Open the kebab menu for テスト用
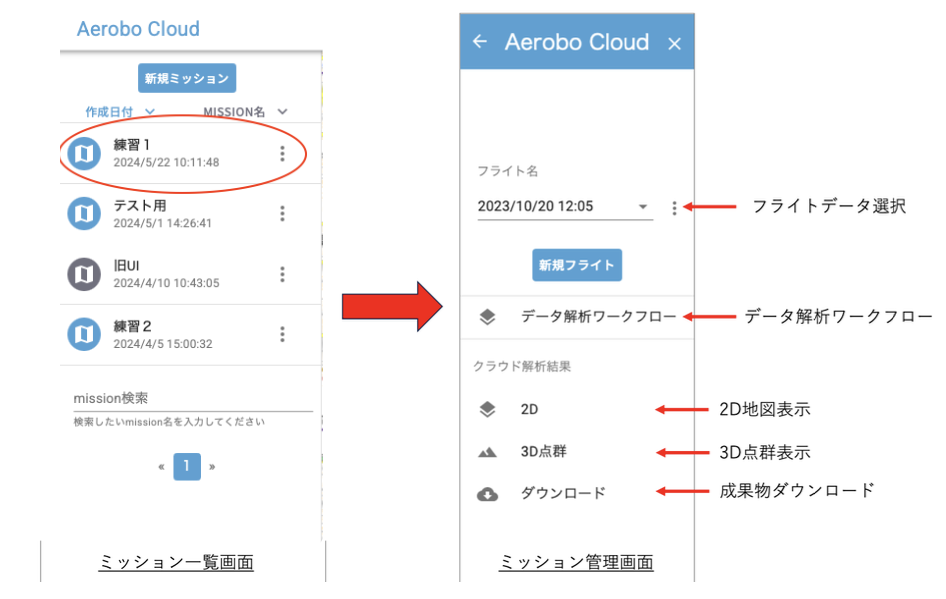The height and width of the screenshot is (599, 946). pos(282,214)
